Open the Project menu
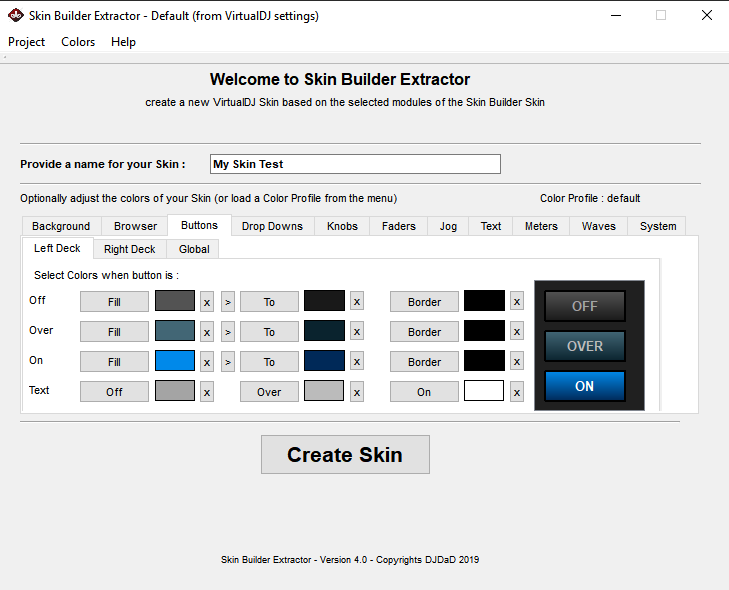Image resolution: width=729 pixels, height=590 pixels. click(x=27, y=42)
